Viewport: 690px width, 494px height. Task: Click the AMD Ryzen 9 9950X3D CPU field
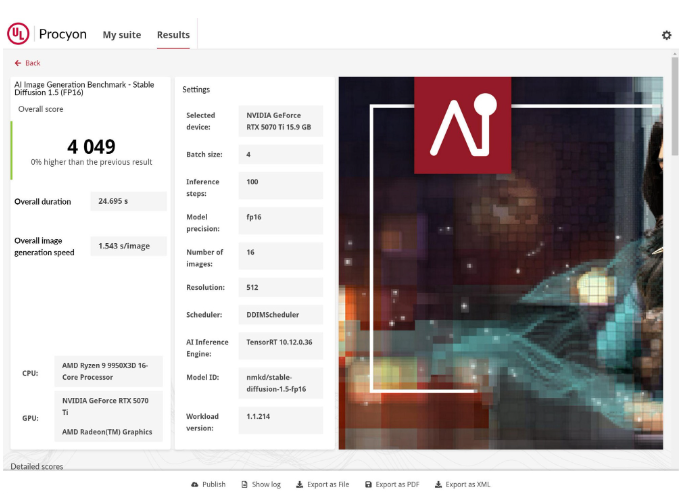point(108,371)
